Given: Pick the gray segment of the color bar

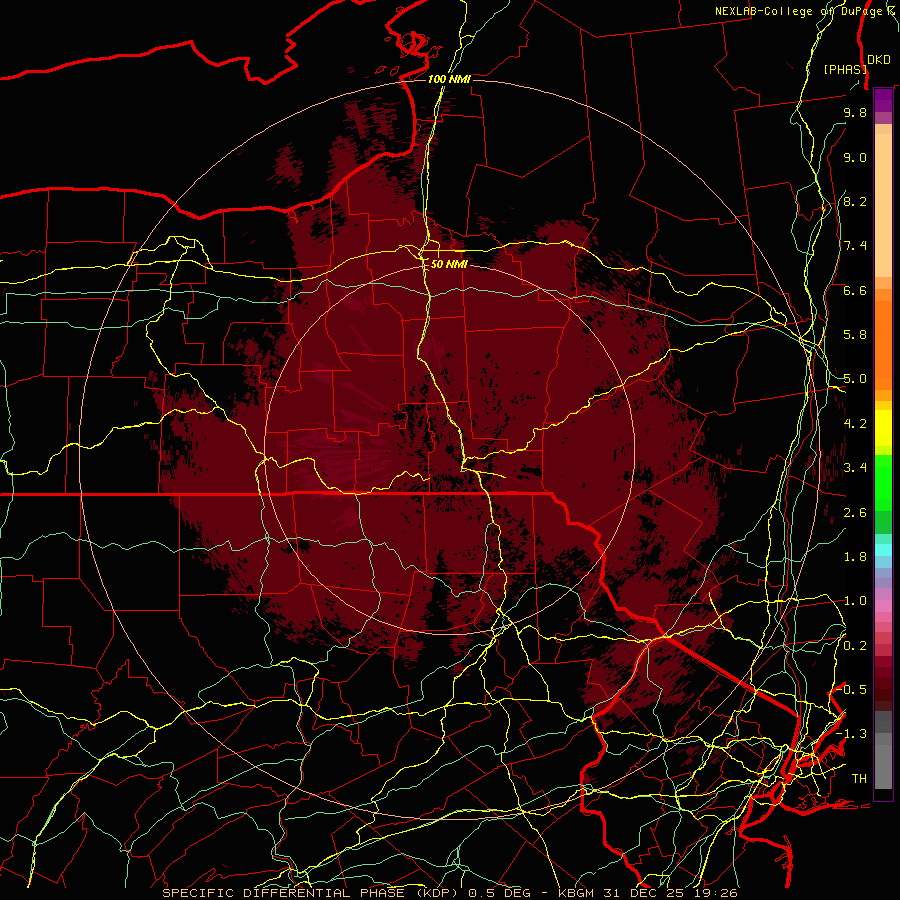Looking at the screenshot, I should 883,749.
